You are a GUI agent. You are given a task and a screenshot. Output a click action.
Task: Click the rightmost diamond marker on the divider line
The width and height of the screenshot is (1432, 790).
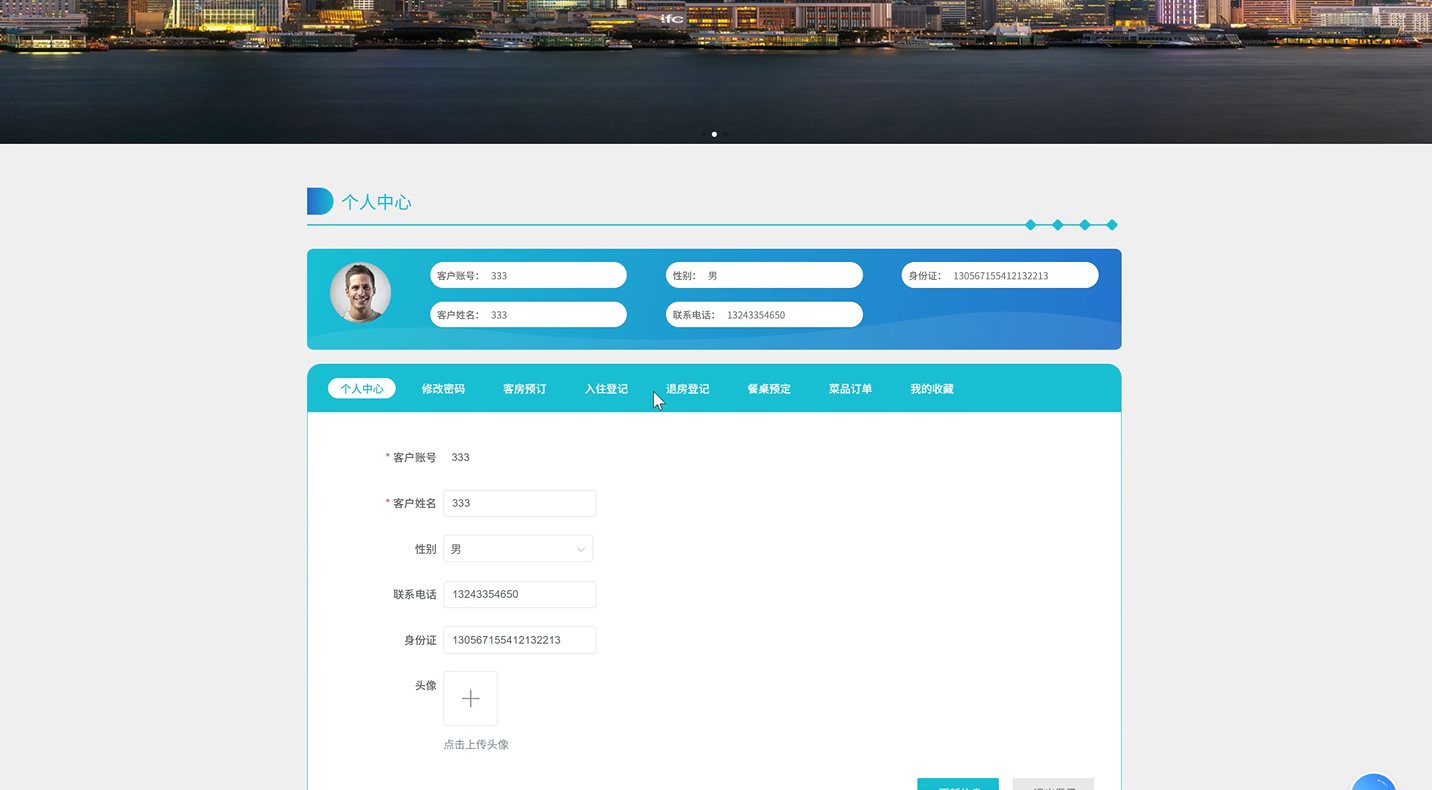pyautogui.click(x=1111, y=225)
